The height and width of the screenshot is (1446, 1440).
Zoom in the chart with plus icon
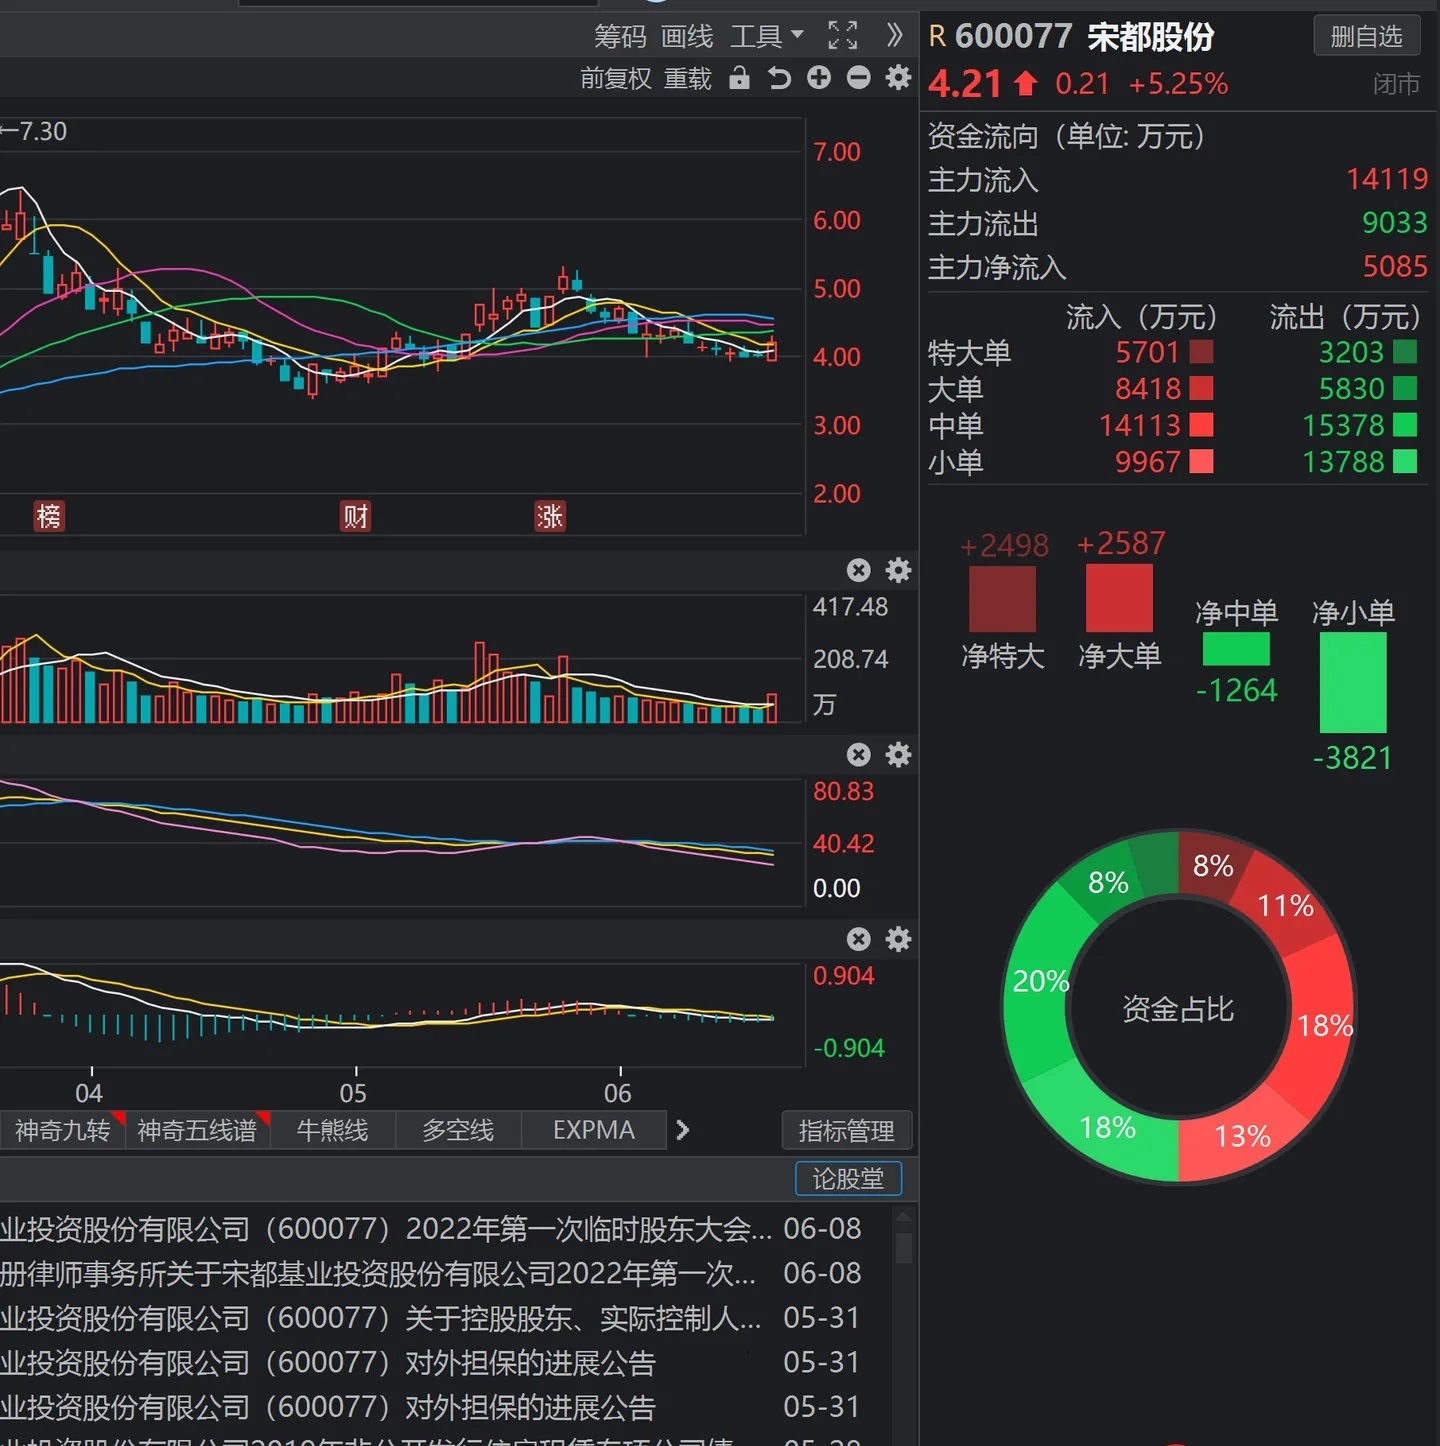pos(819,78)
